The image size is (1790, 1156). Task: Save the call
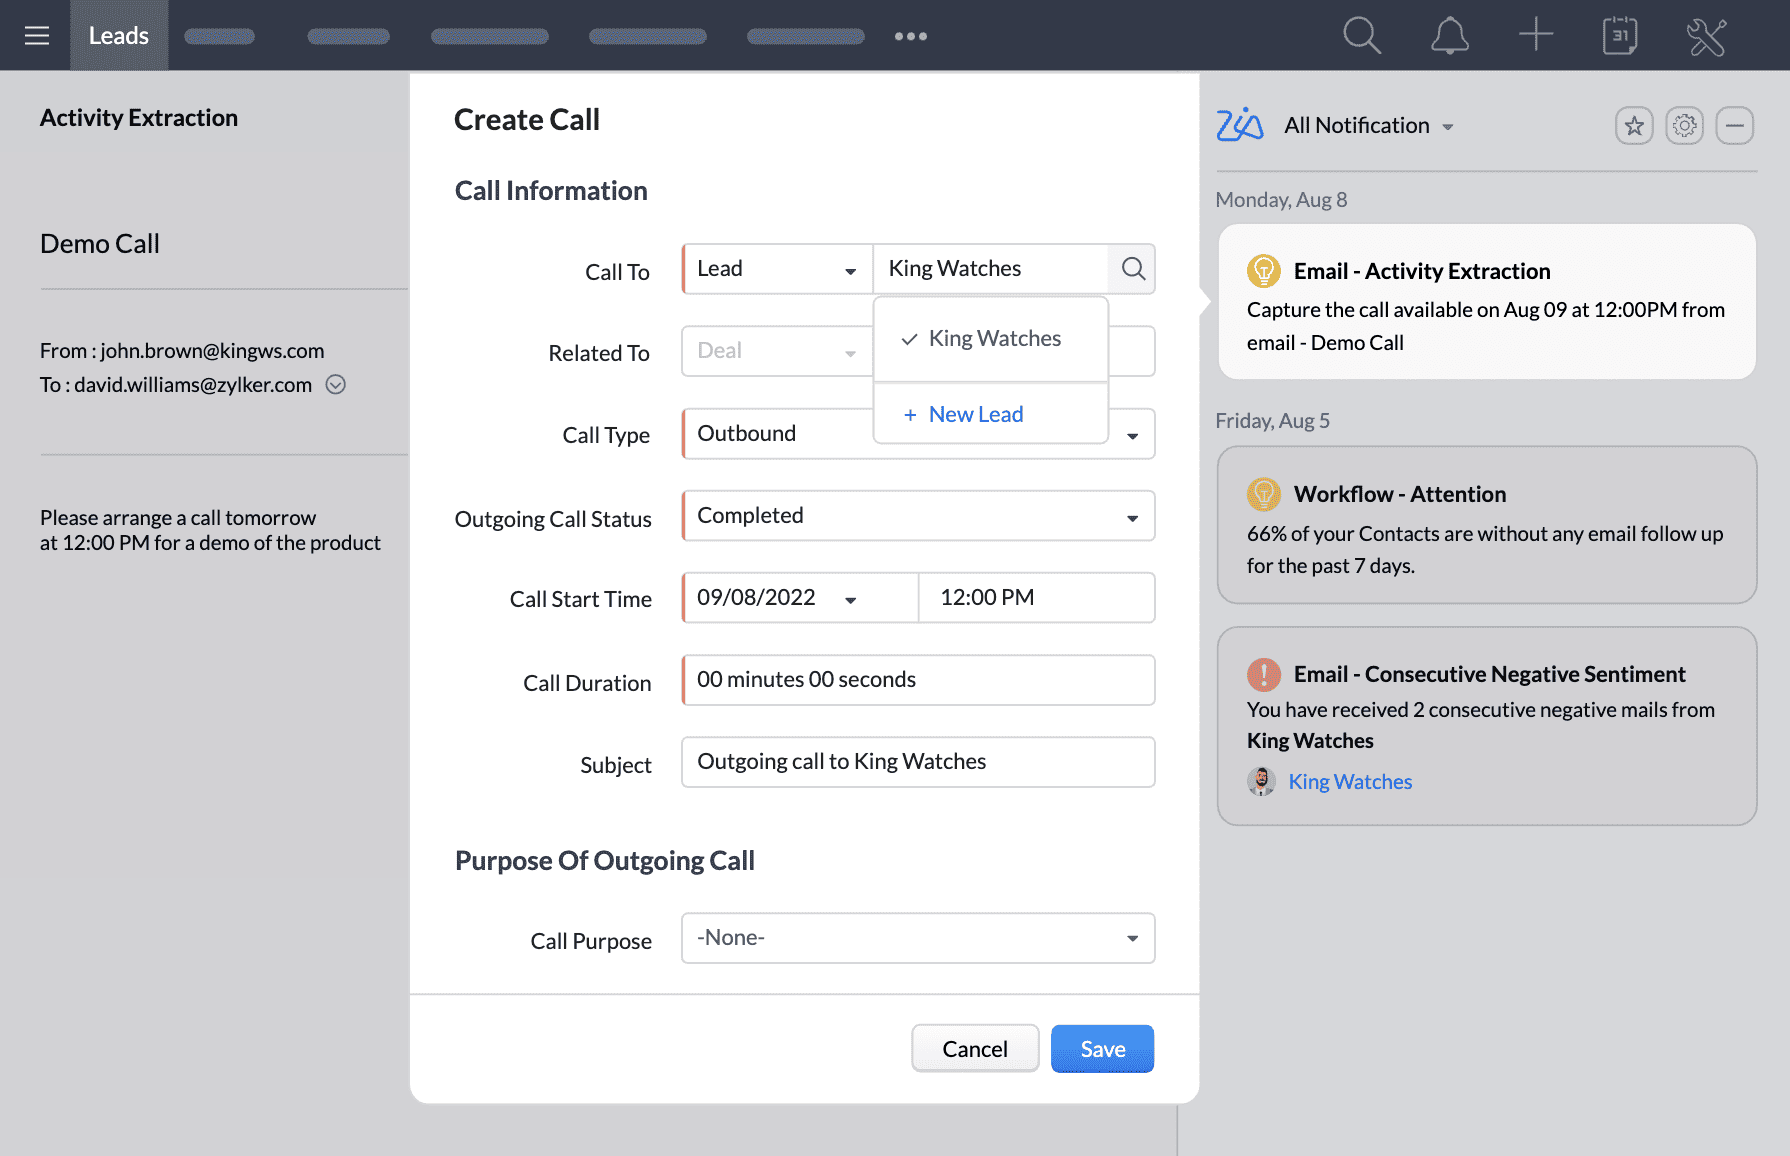tap(1102, 1049)
